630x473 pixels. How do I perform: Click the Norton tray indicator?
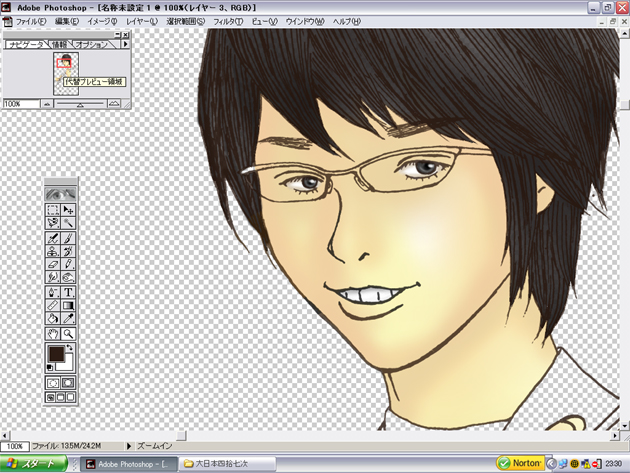pyautogui.click(x=520, y=463)
